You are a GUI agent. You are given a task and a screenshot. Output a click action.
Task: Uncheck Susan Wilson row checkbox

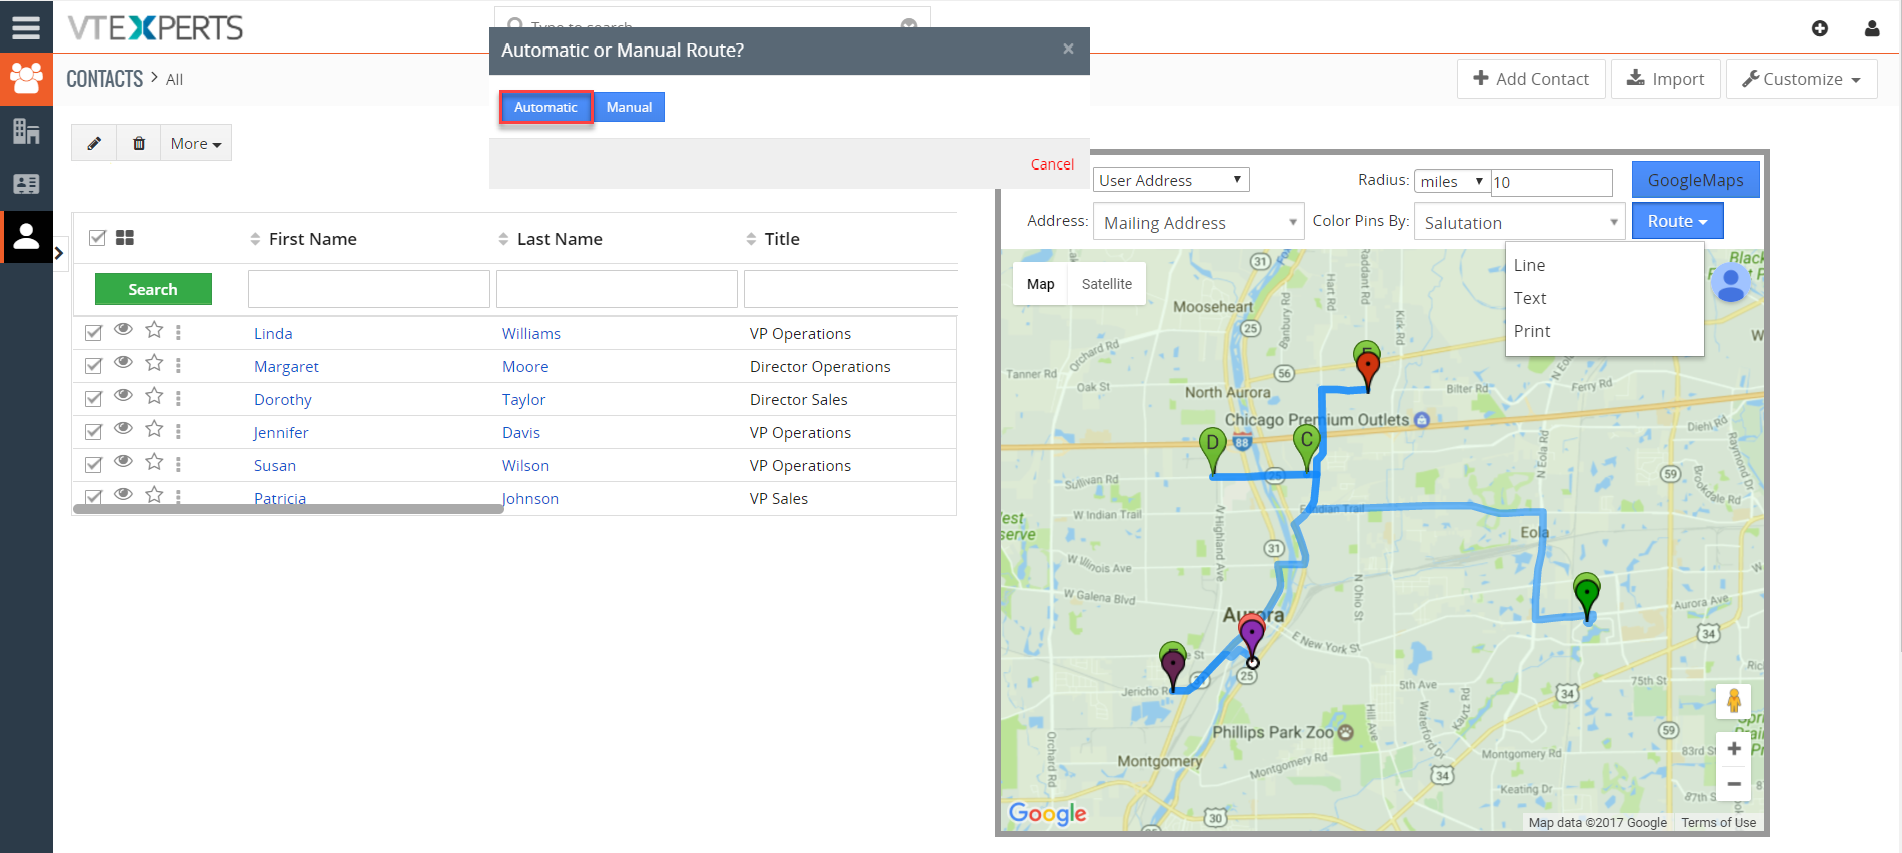(93, 465)
